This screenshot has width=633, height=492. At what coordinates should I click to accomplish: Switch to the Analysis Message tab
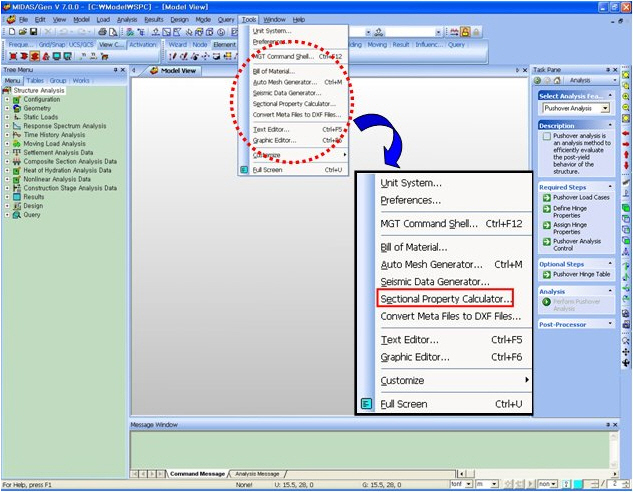[256, 473]
